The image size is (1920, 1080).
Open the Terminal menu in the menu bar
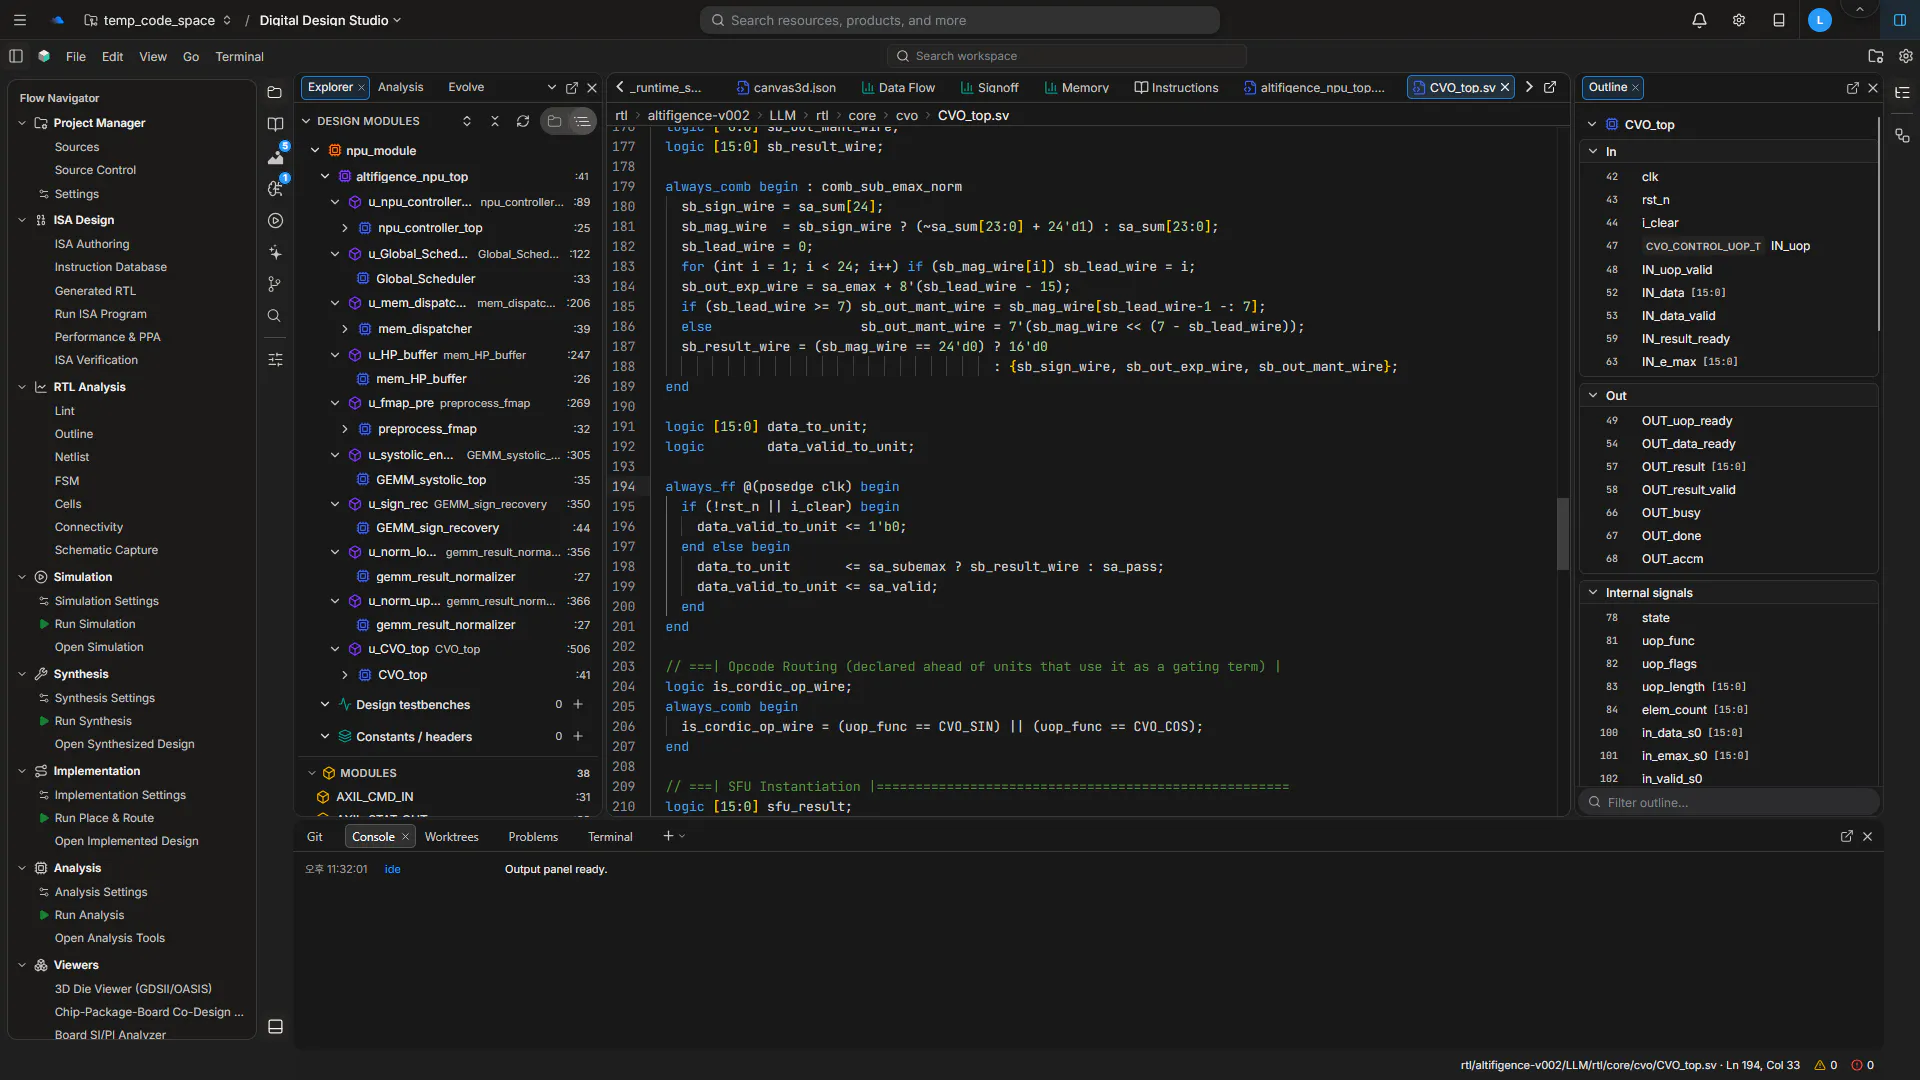[239, 57]
